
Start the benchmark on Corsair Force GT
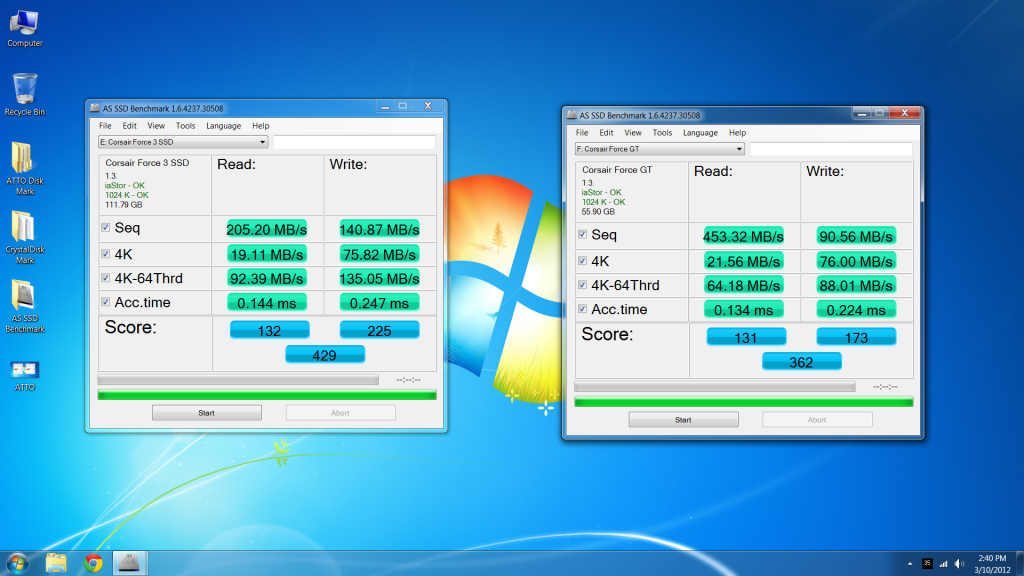683,420
